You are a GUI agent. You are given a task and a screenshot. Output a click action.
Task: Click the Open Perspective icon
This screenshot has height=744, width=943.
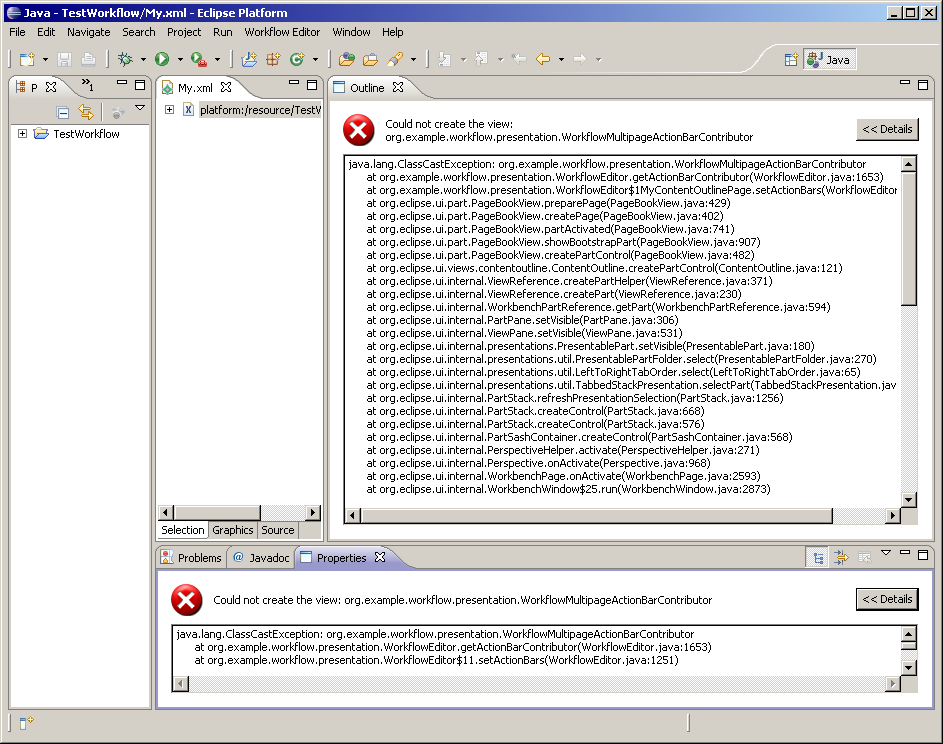791,60
